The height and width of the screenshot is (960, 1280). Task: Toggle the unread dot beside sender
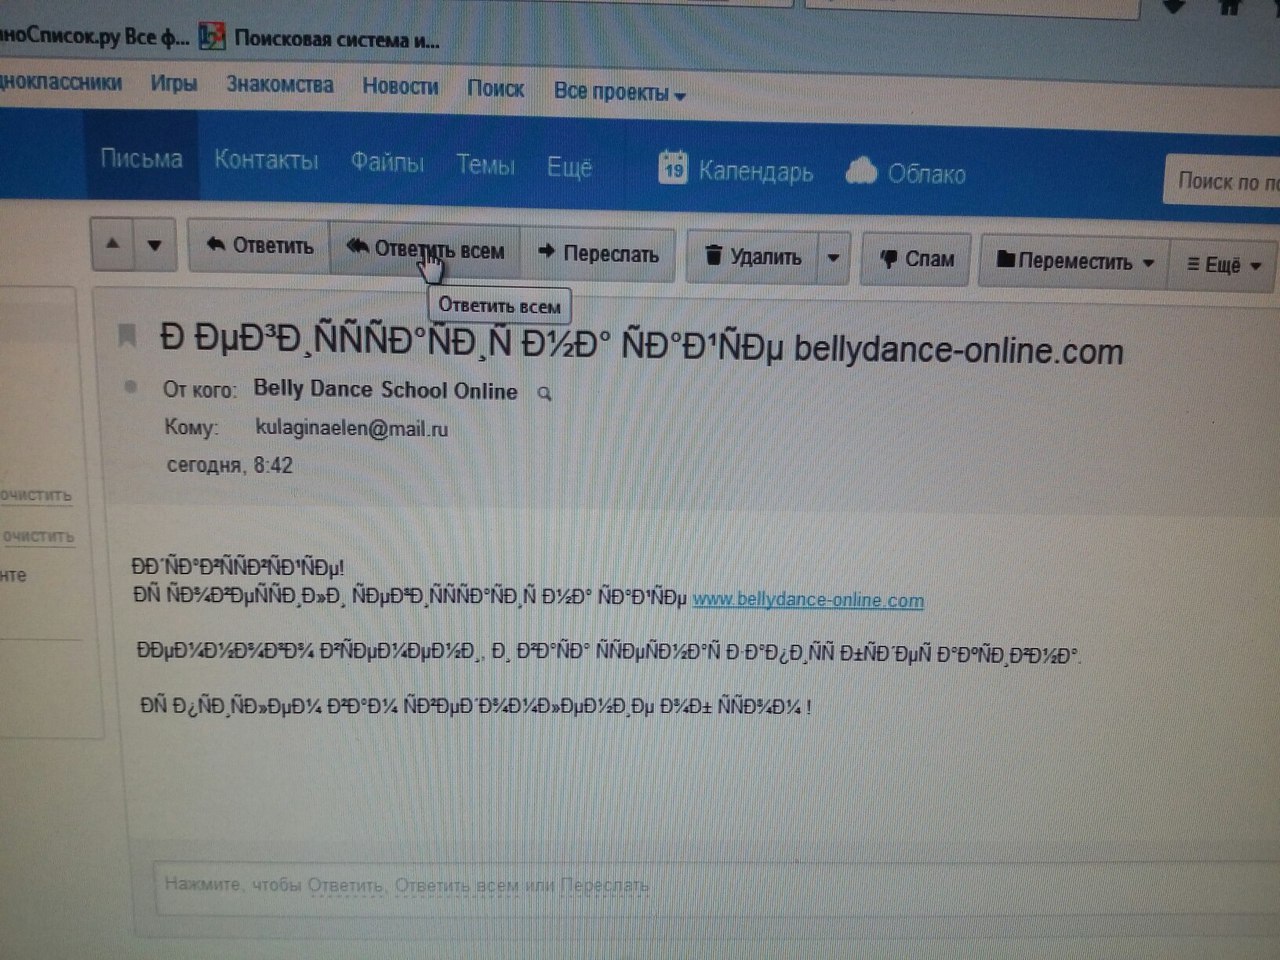click(x=130, y=387)
